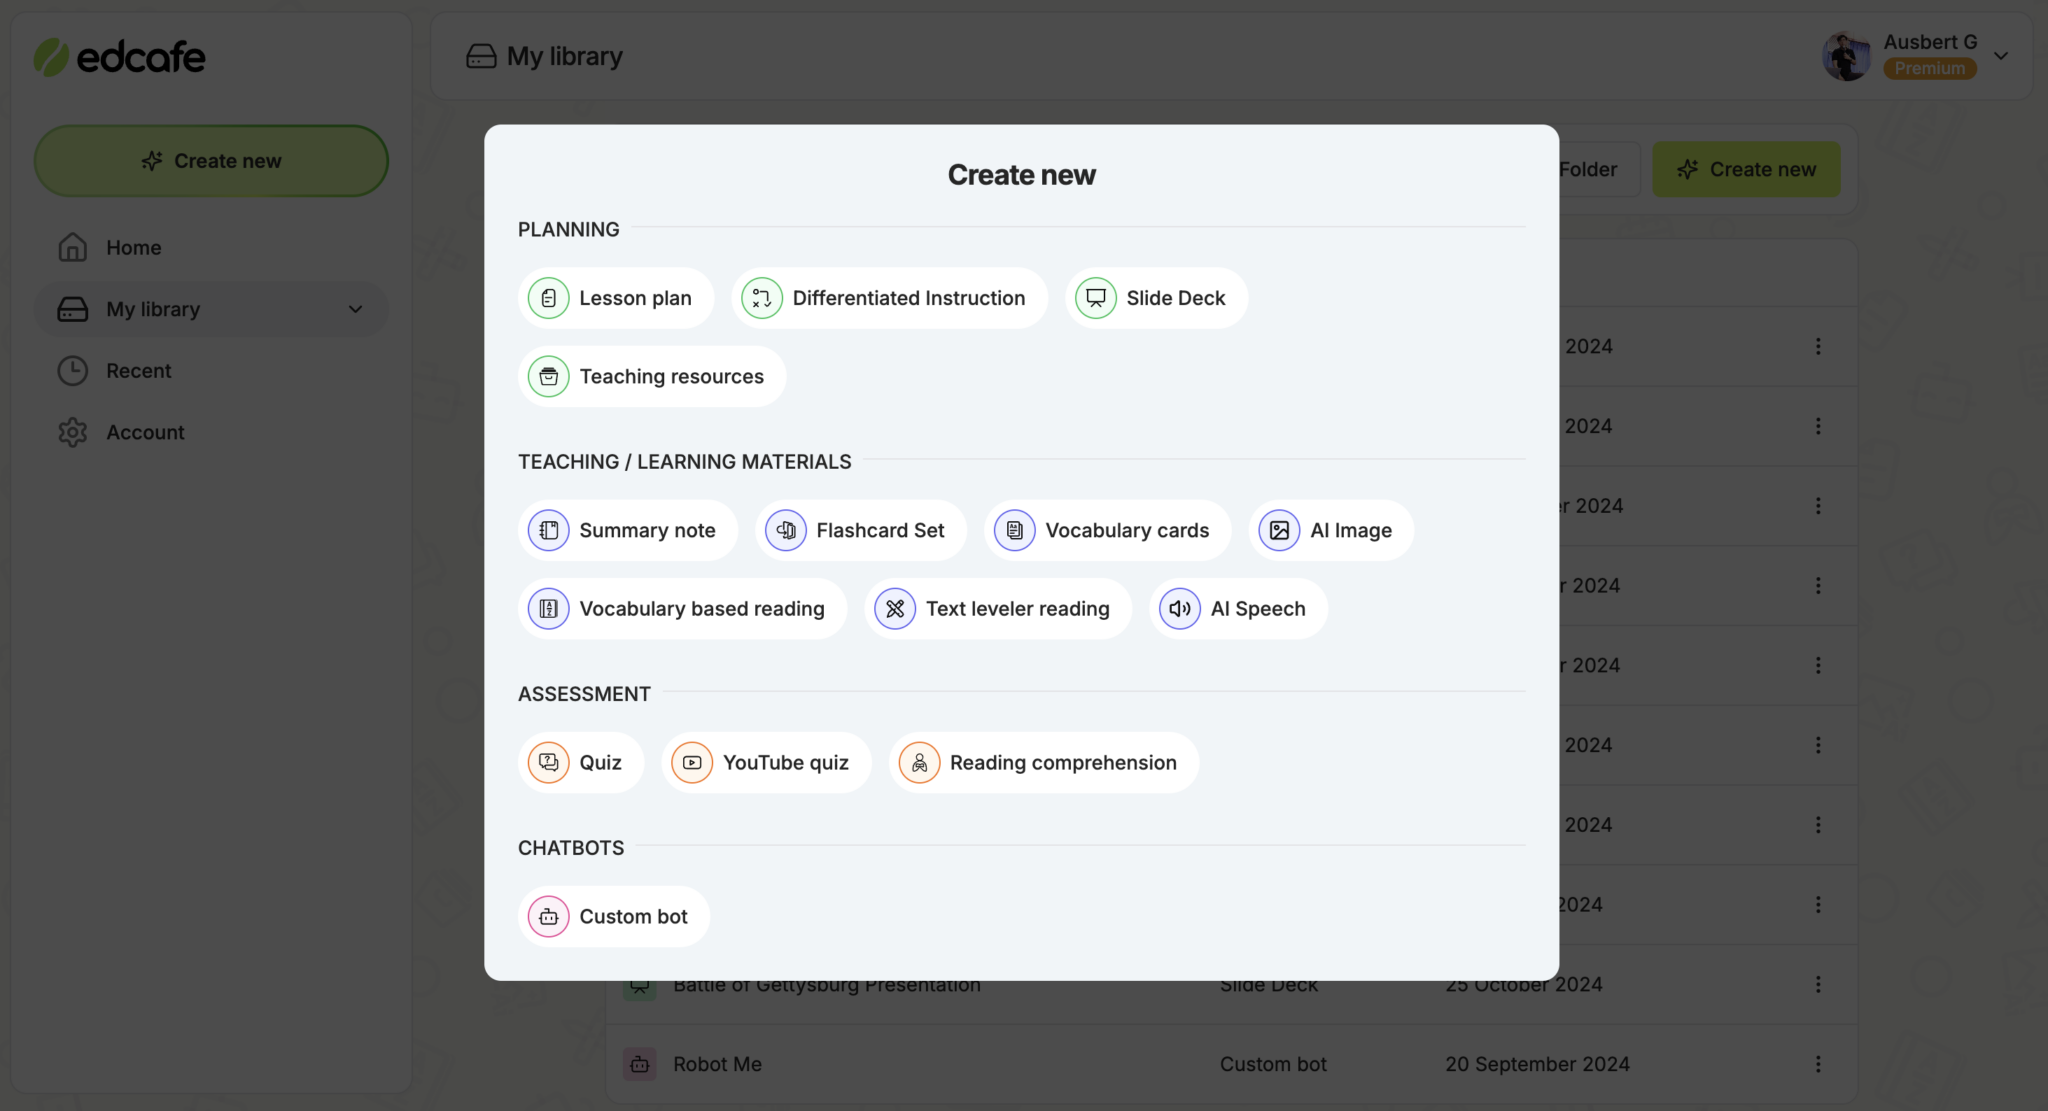Open the three-dot menu for Robot Me row
The width and height of the screenshot is (2048, 1111).
(1818, 1064)
